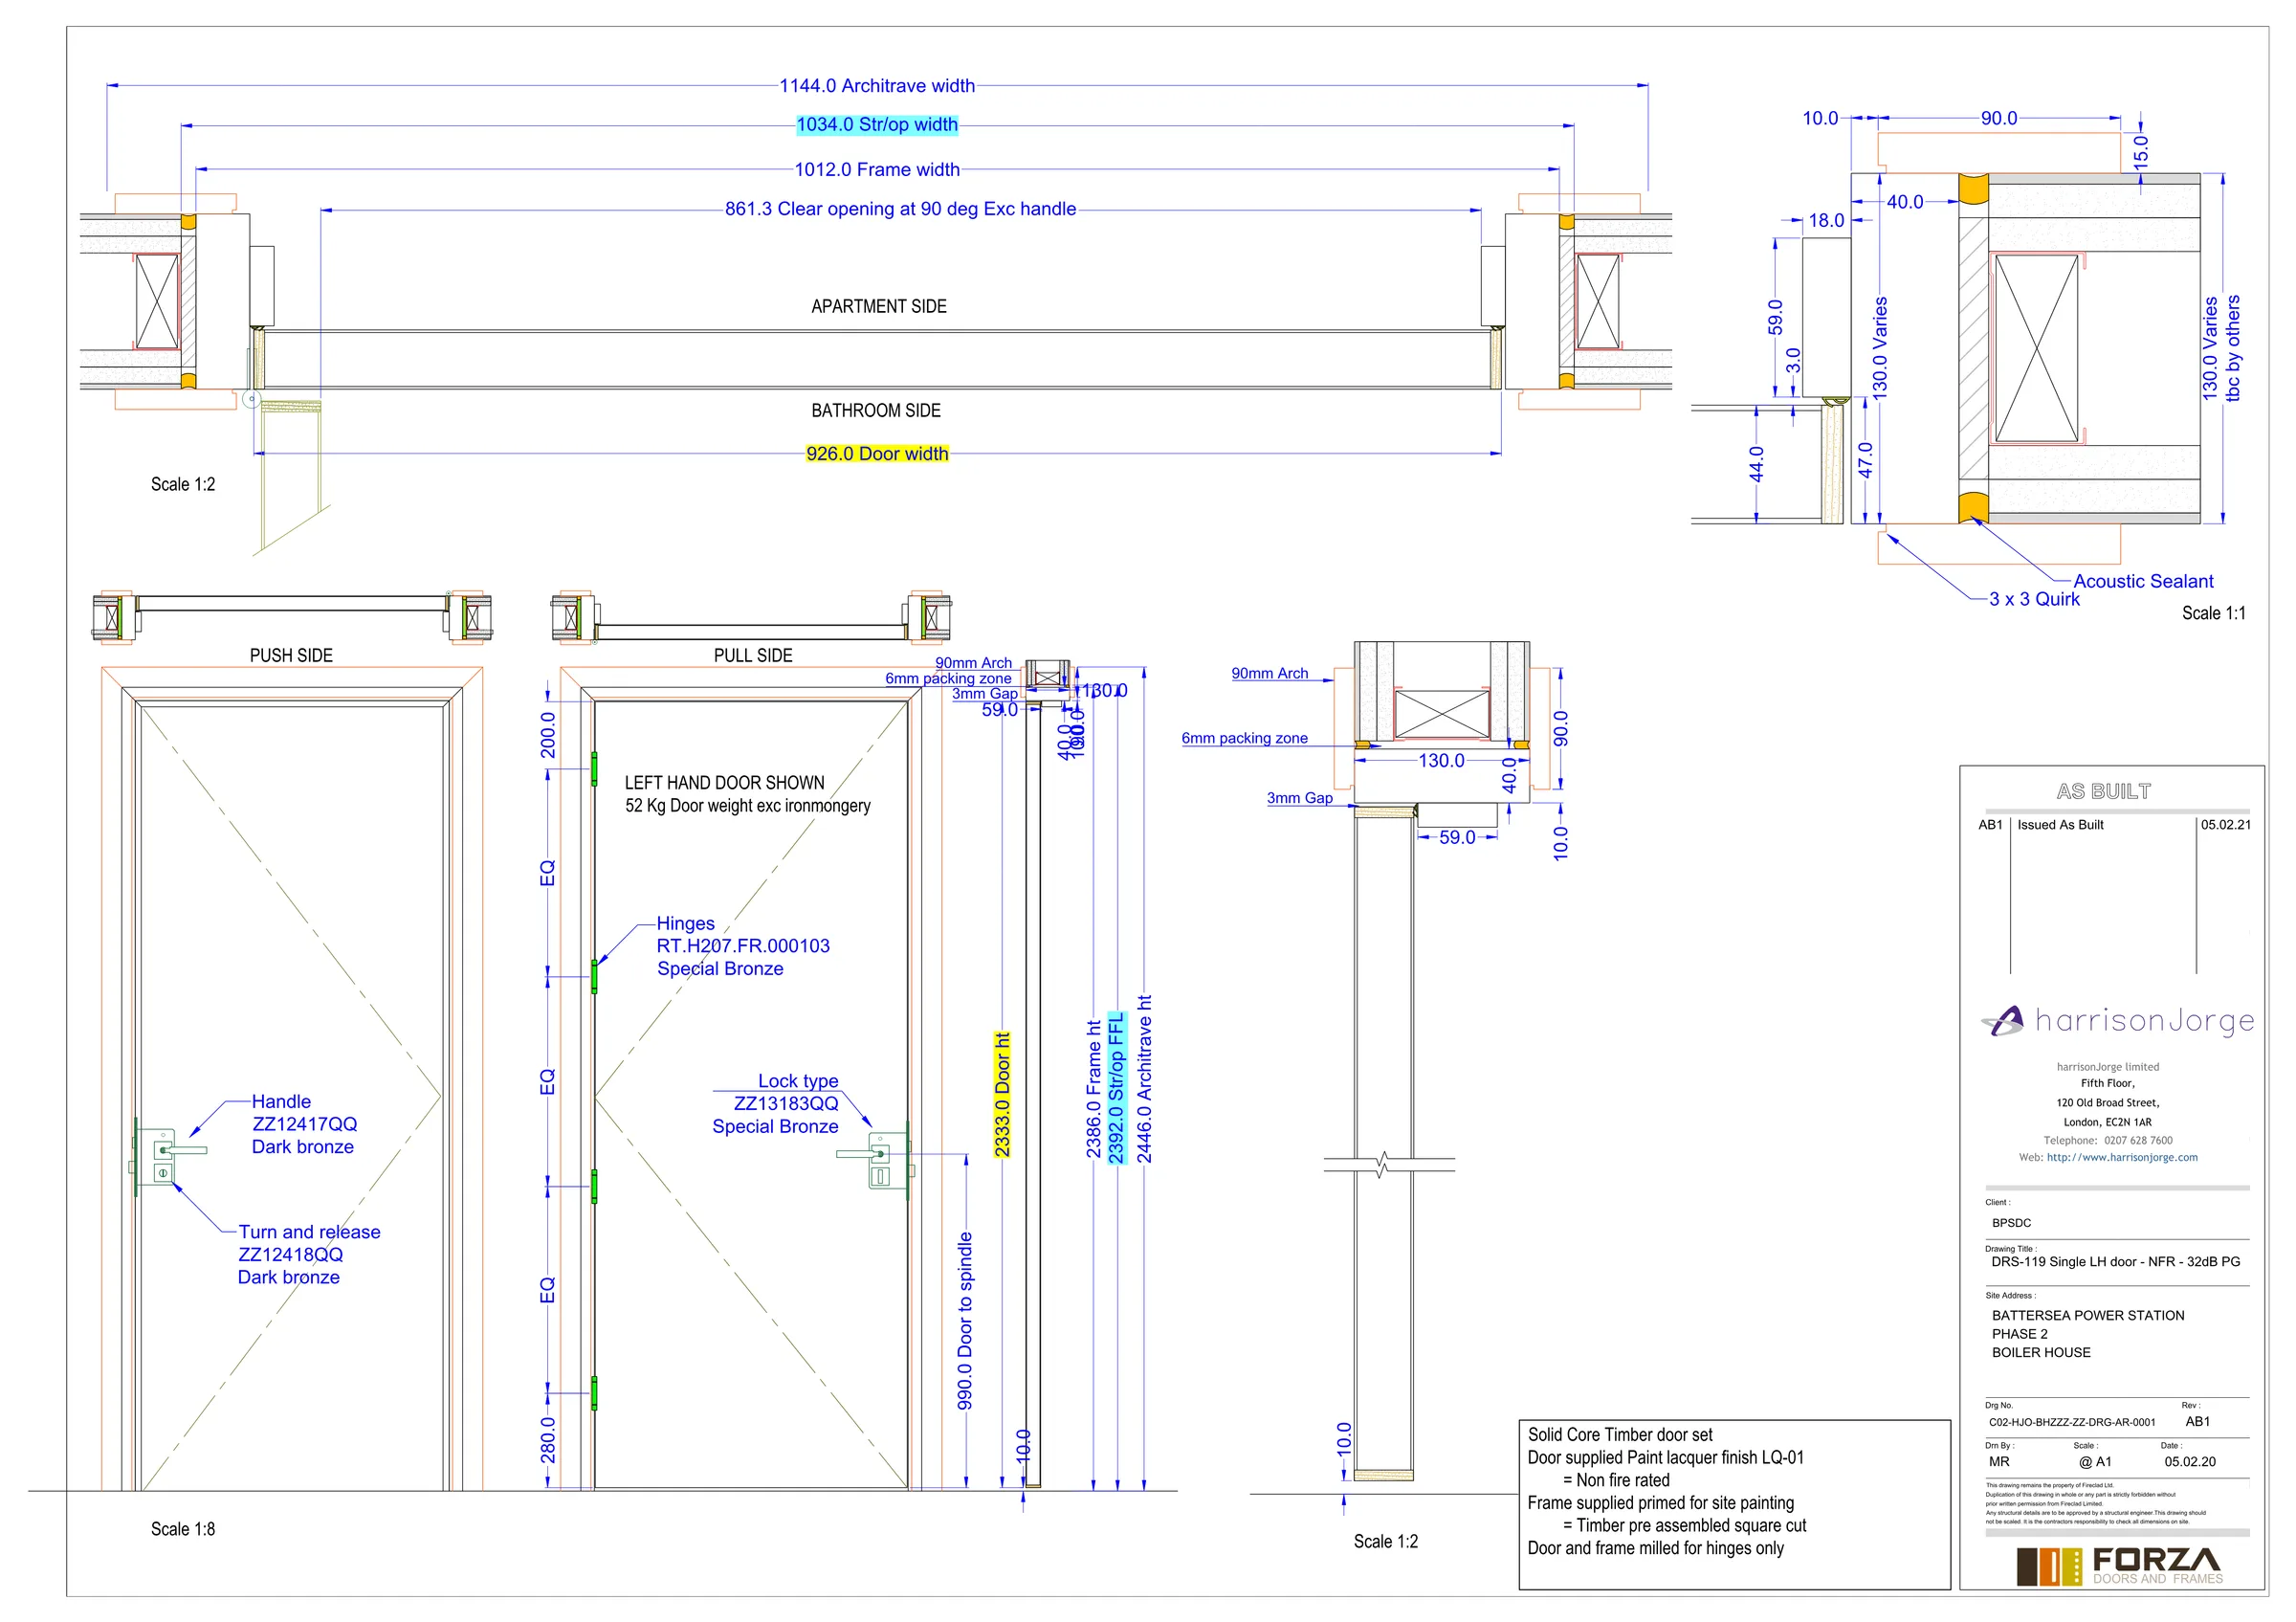Open the harrisonjorge.com web link
Image resolution: width=2296 pixels, height=1622 pixels.
pos(2122,1158)
